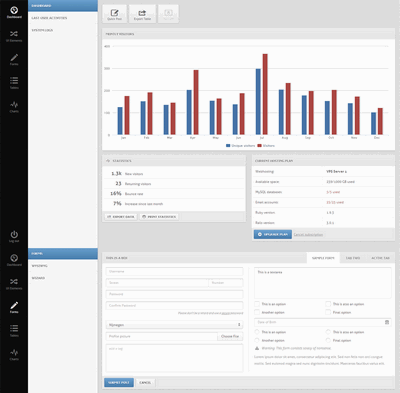Open Forms pencil icon in upper sidebar

coord(14,57)
